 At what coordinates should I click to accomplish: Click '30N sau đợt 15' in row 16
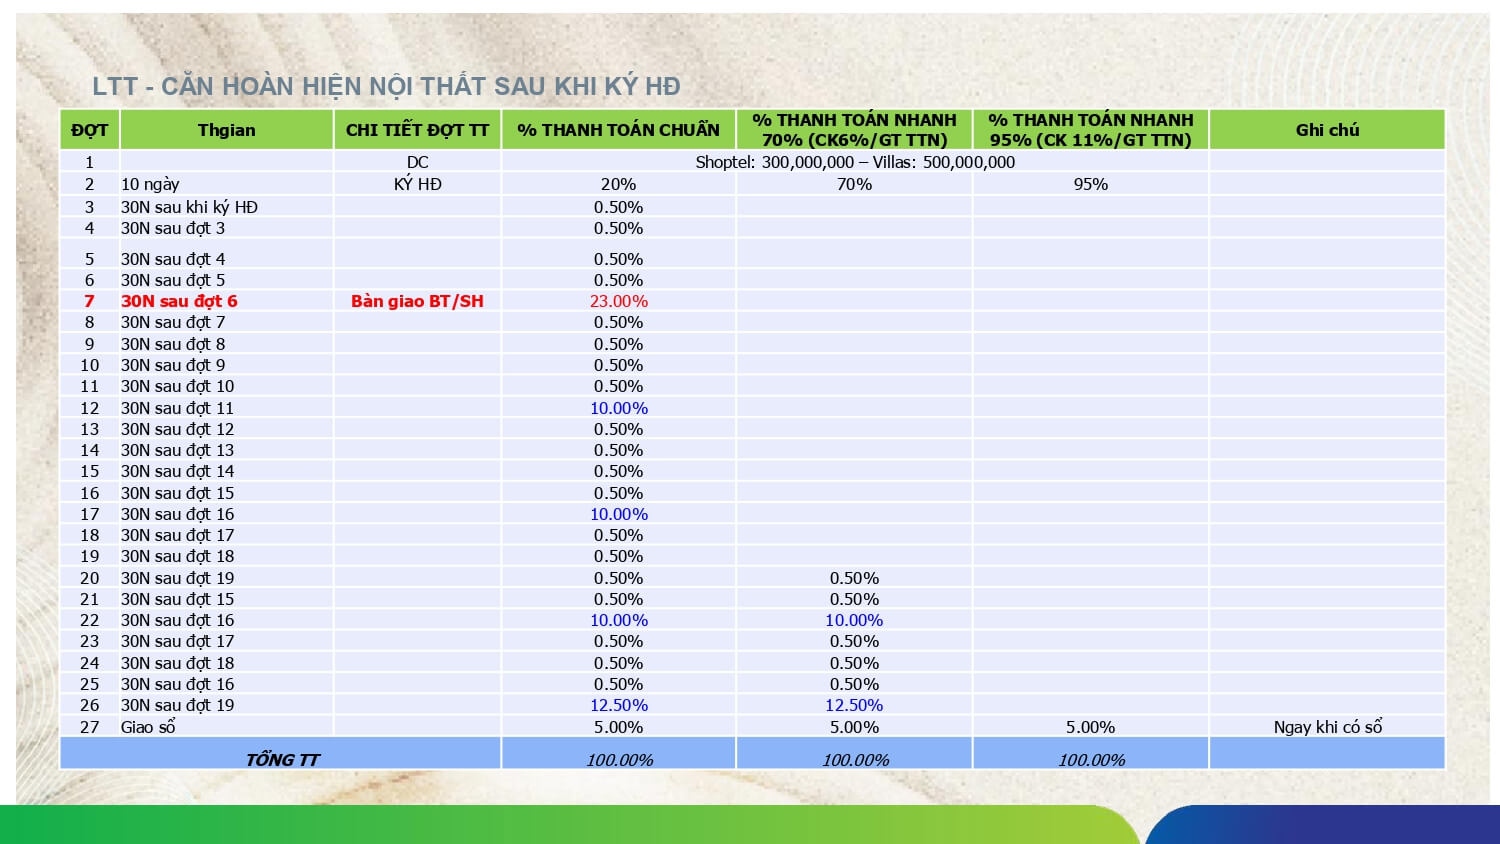(x=227, y=493)
